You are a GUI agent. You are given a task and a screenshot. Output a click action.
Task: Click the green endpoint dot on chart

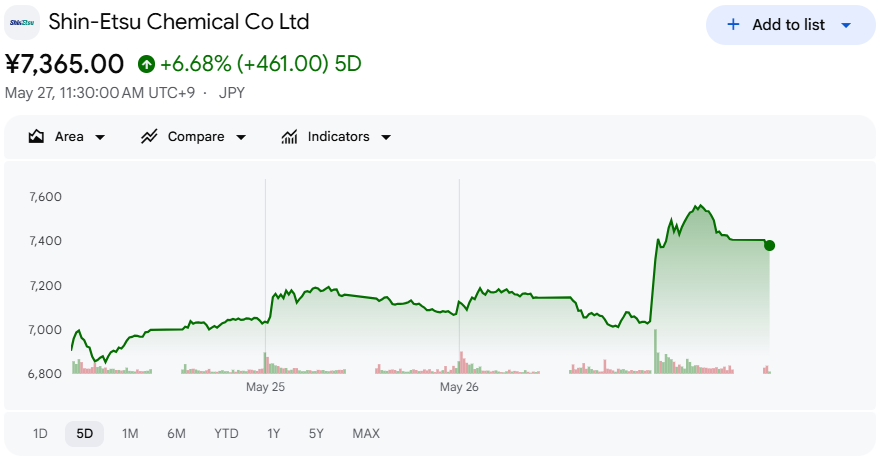pyautogui.click(x=769, y=245)
